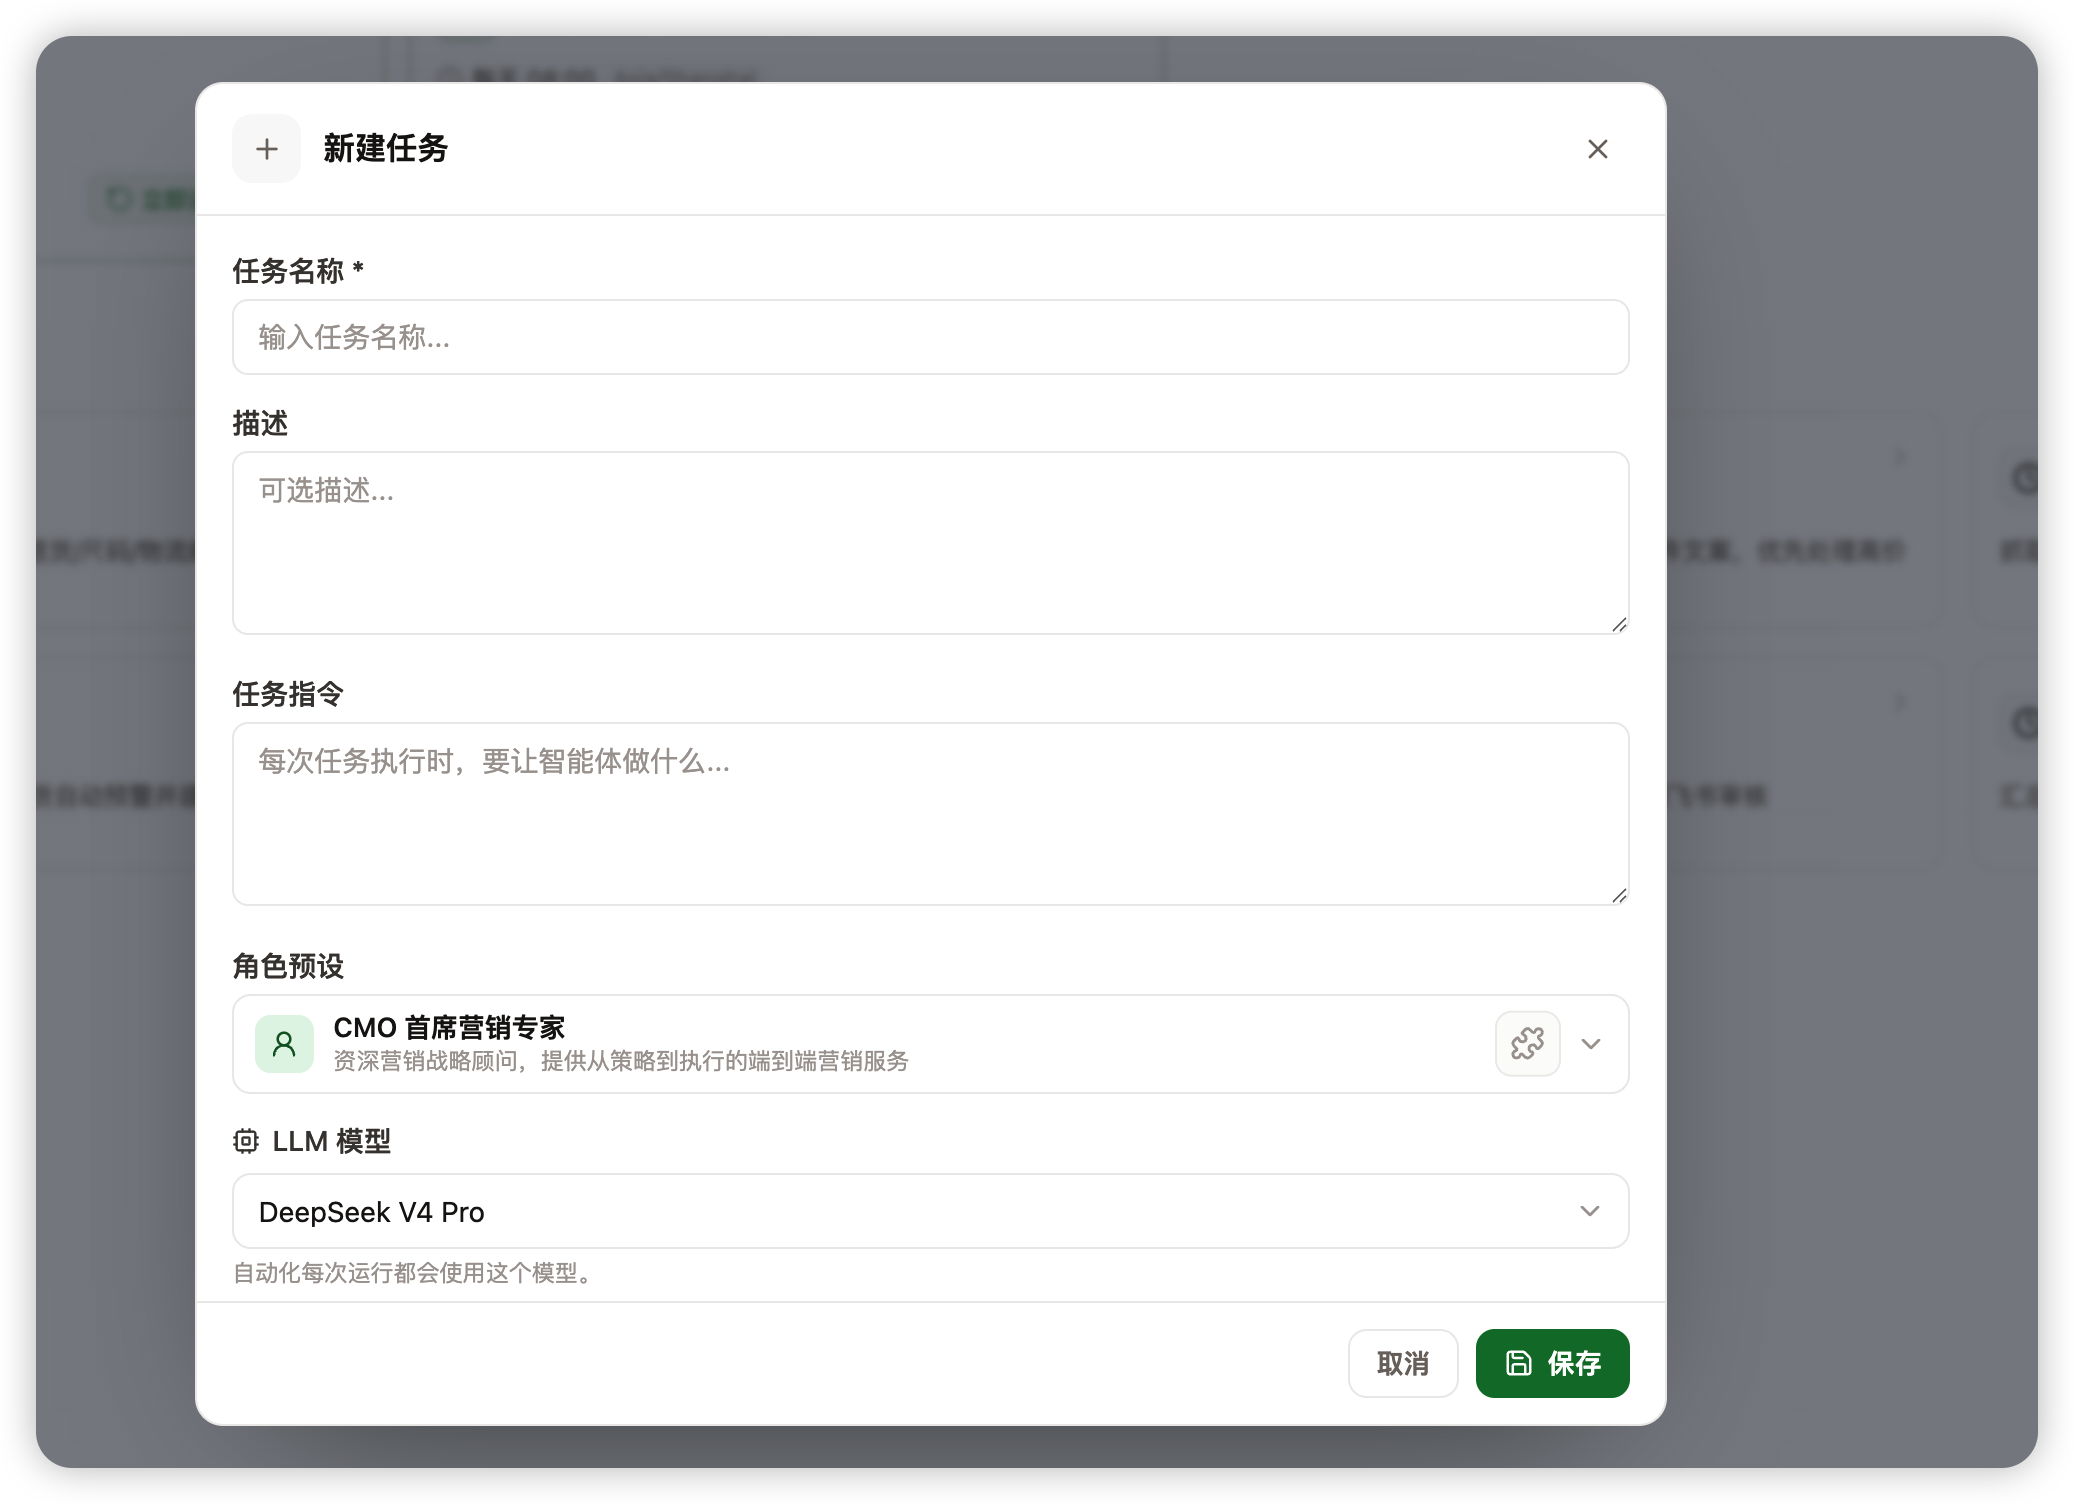Click the green 保存 button
The image size is (2074, 1504).
pos(1552,1363)
